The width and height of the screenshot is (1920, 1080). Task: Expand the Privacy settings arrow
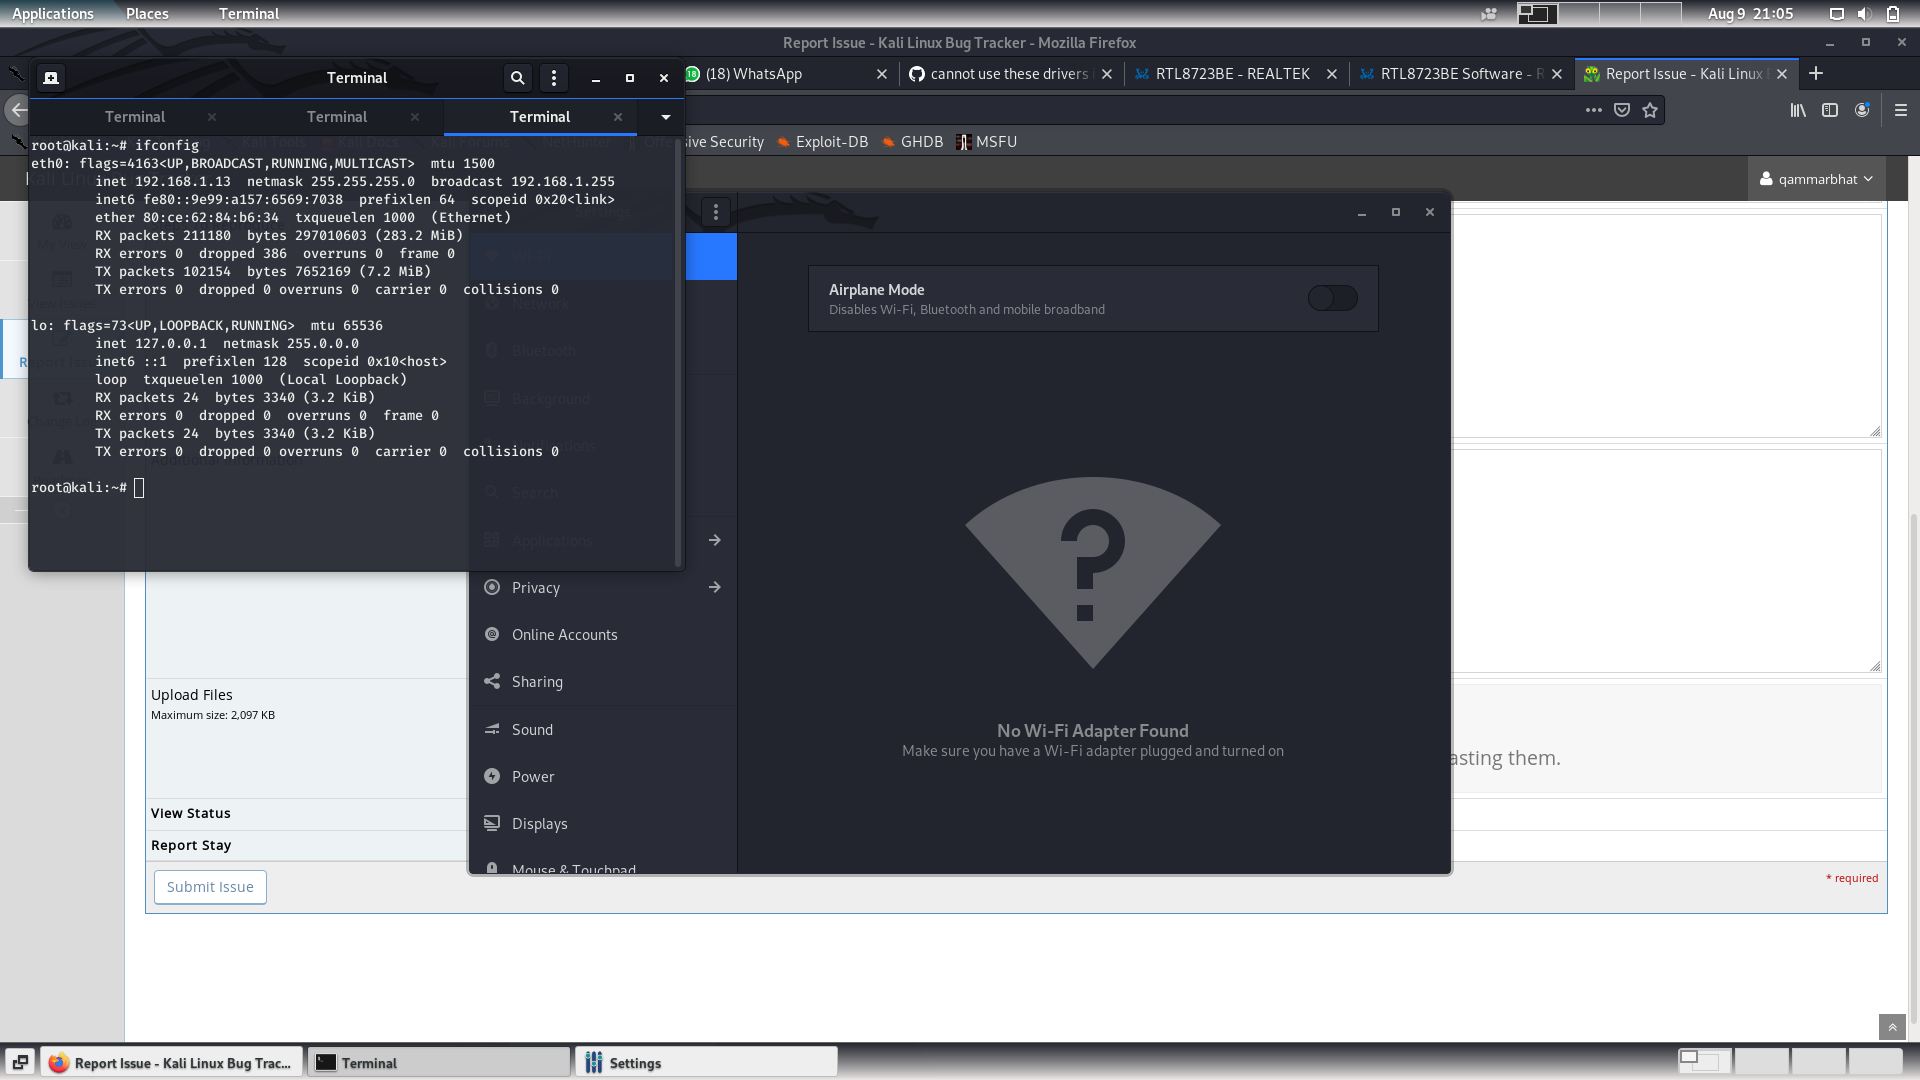[x=715, y=588]
